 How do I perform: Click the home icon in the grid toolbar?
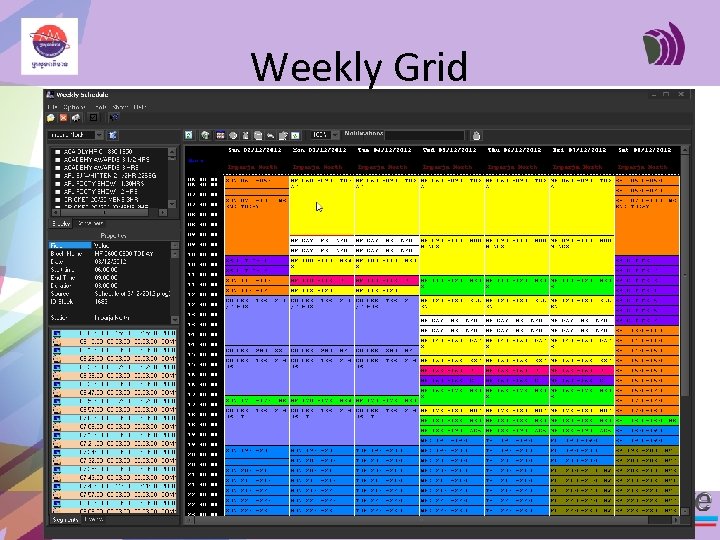(x=205, y=135)
